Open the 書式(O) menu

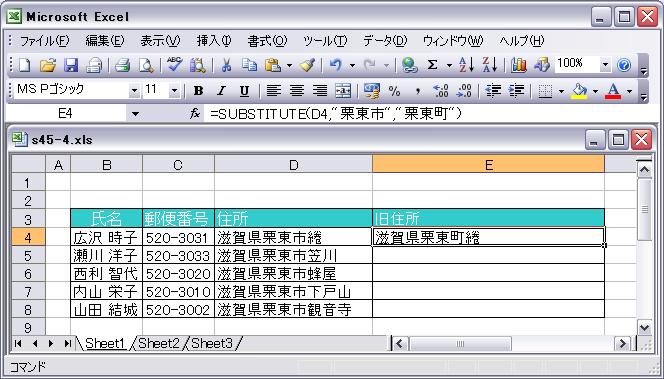[267, 41]
